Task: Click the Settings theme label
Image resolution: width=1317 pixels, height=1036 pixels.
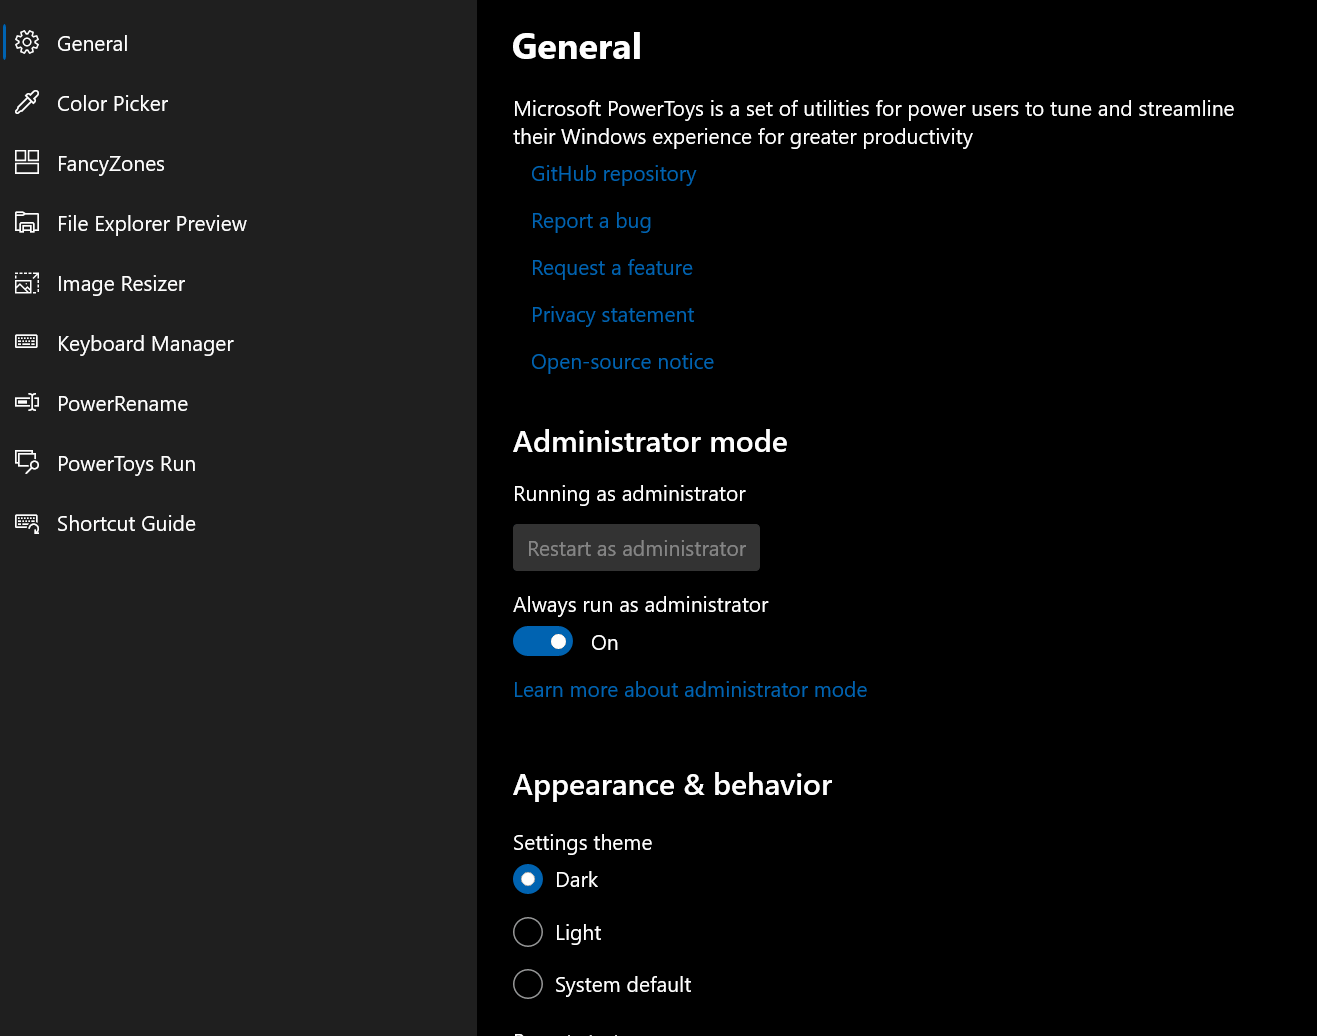Action: click(x=582, y=843)
